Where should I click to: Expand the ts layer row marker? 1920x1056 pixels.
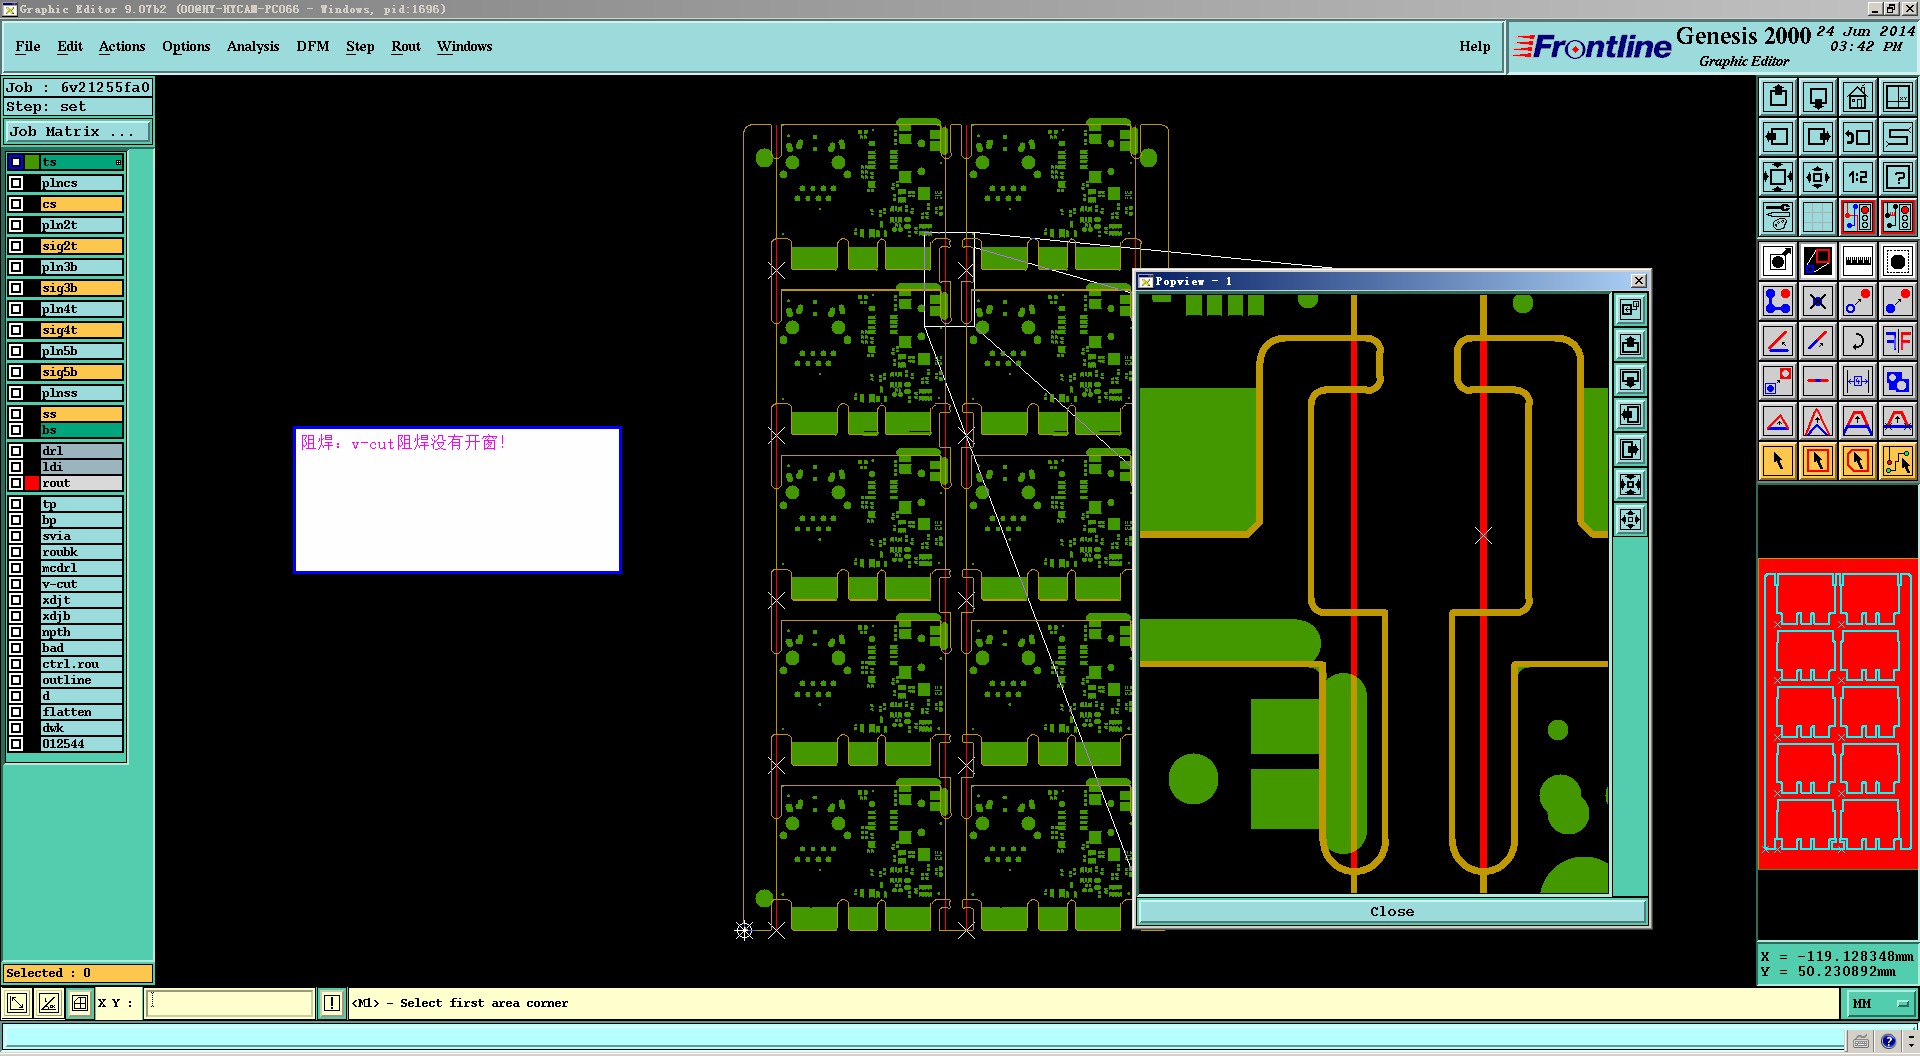pos(118,162)
